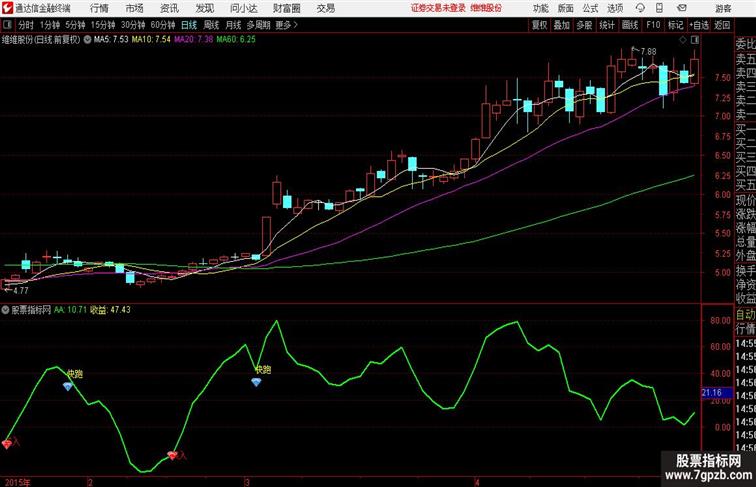This screenshot has width=756, height=487.
Task: Switch to 5分钟 period
Action: (75, 25)
